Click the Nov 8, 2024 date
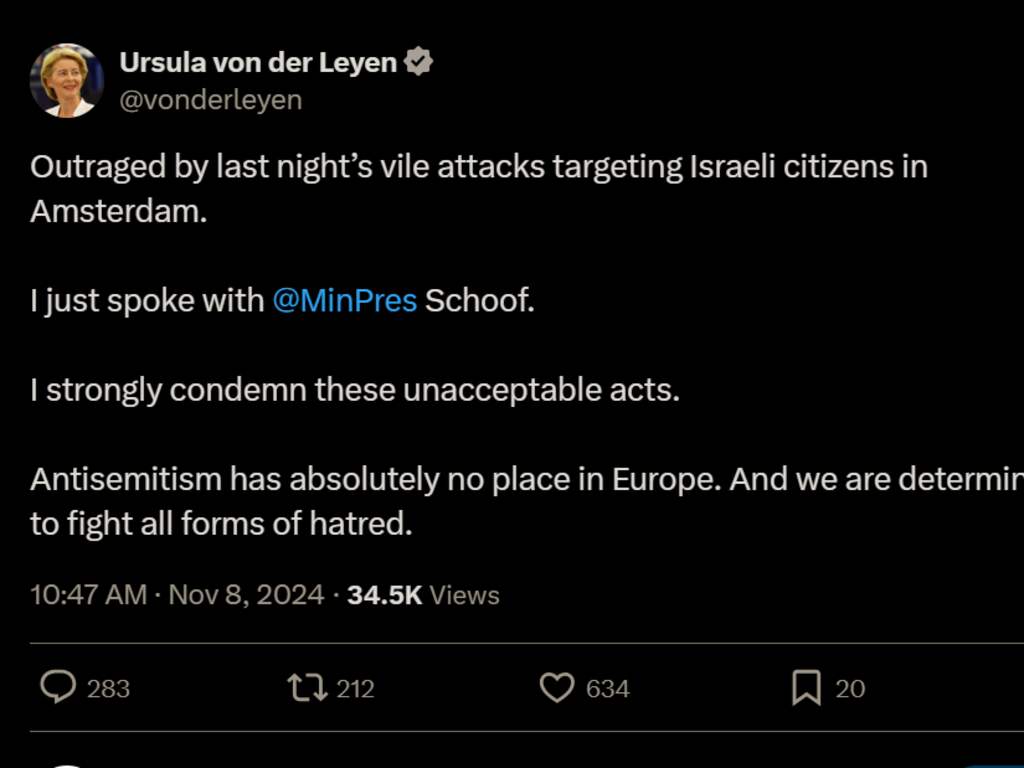1024x768 pixels. [246, 595]
